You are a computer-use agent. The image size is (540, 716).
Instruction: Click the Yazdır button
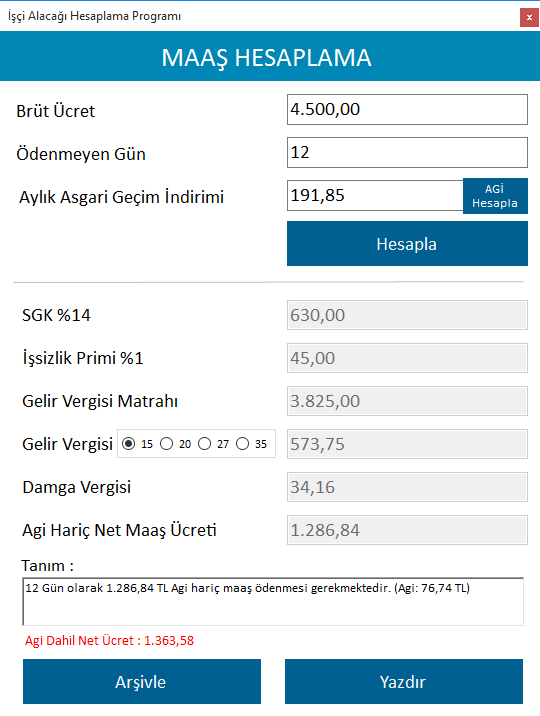click(x=404, y=681)
